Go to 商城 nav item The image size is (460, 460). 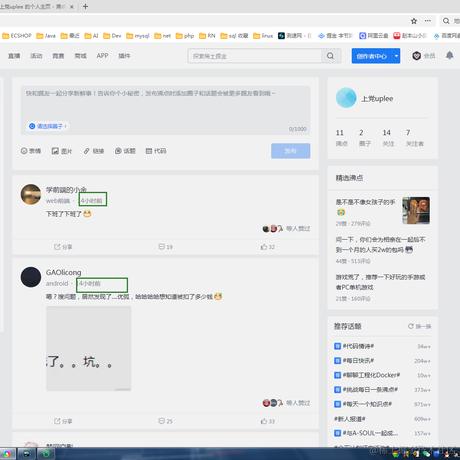[80, 56]
